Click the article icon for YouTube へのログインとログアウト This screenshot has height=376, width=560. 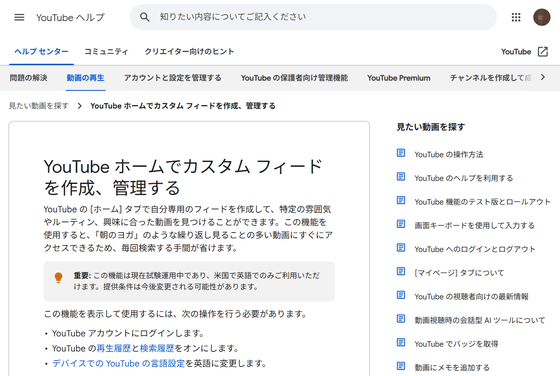point(401,248)
